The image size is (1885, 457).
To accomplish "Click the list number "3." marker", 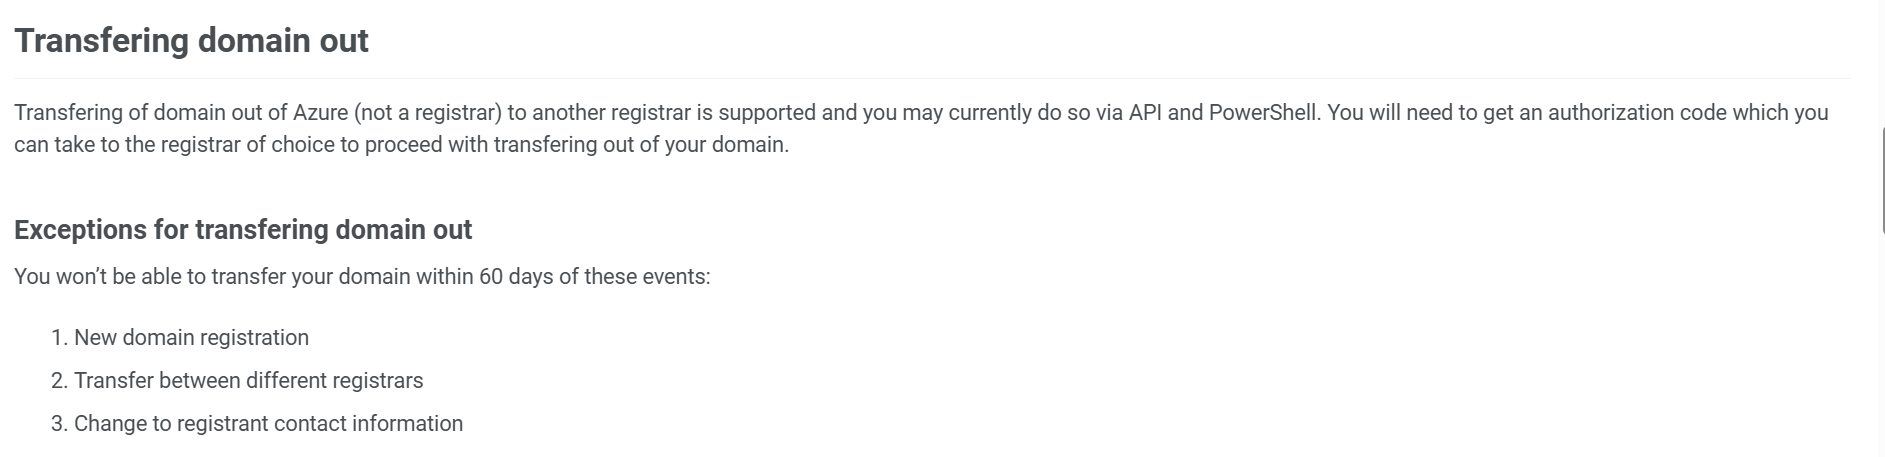I will [x=59, y=424].
